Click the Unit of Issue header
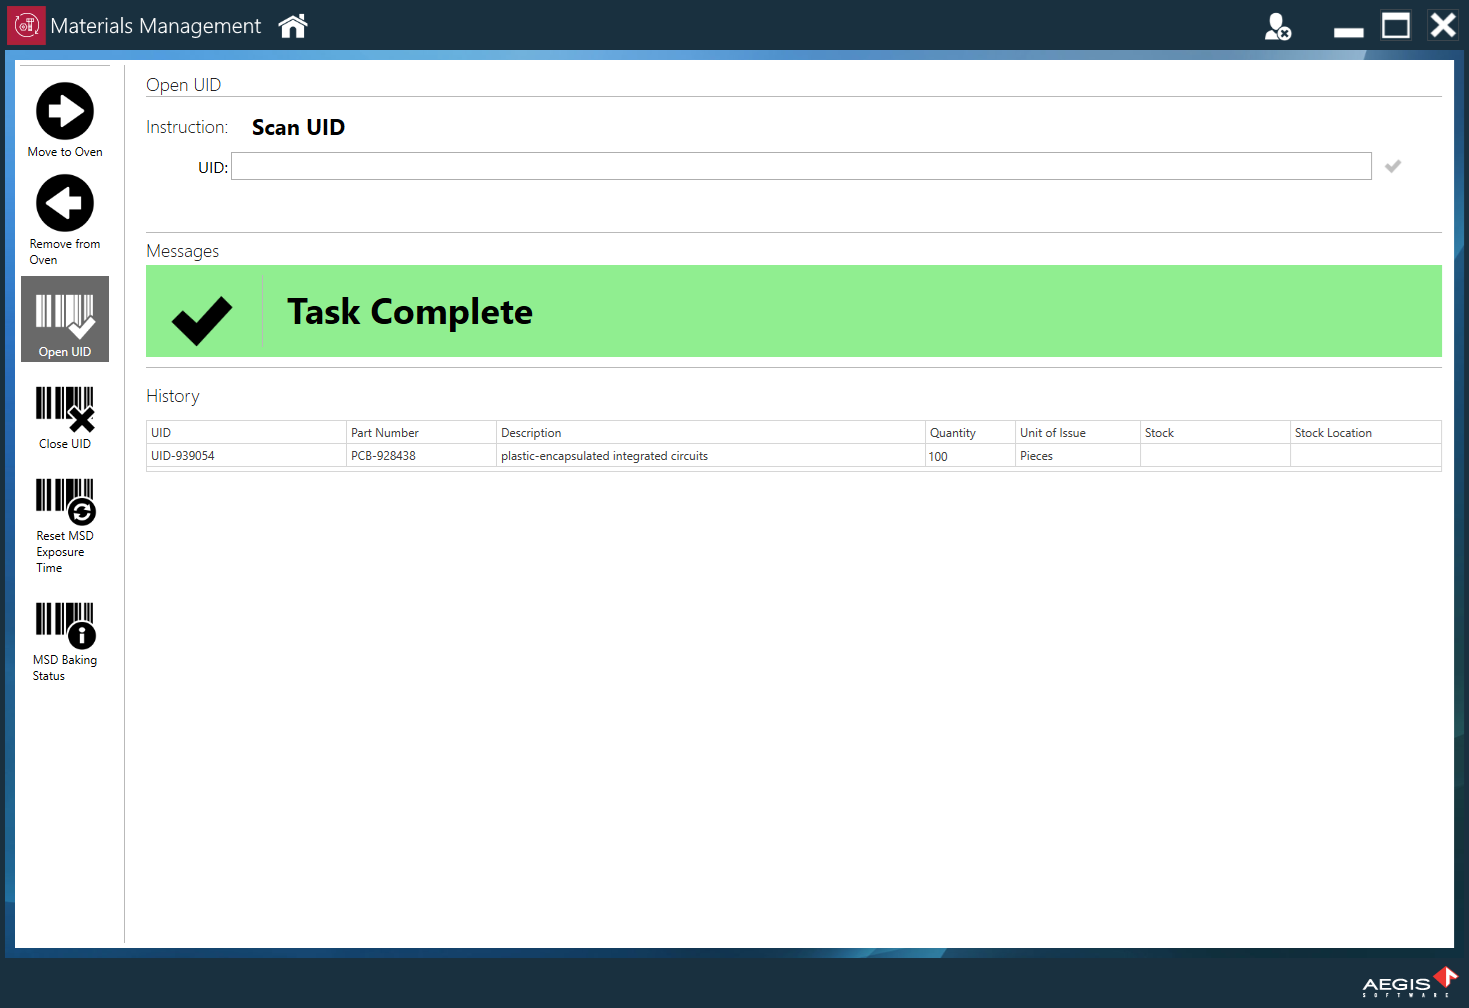The height and width of the screenshot is (1008, 1469). pos(1077,433)
